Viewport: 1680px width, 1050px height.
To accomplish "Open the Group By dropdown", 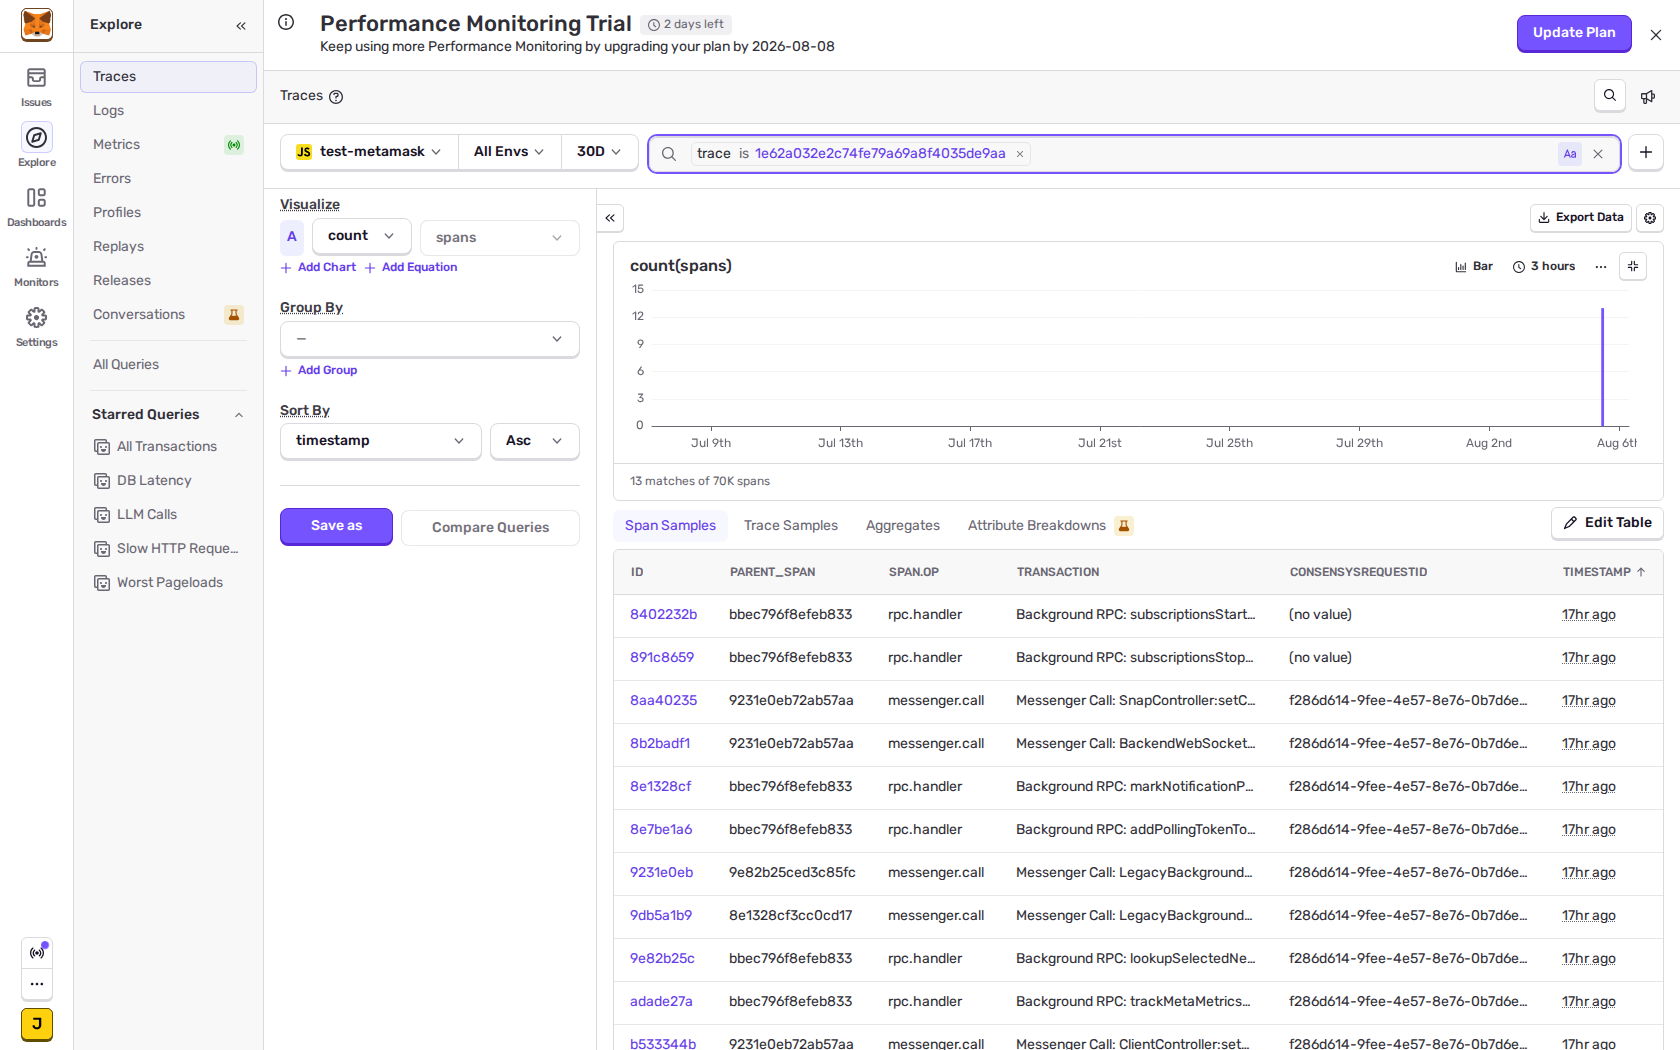I will pyautogui.click(x=430, y=339).
